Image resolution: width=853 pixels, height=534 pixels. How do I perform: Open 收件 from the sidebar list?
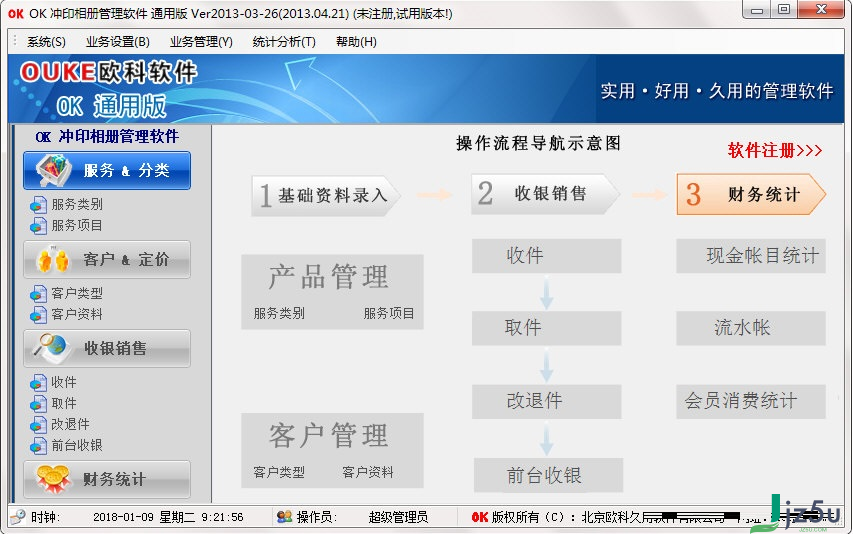pyautogui.click(x=64, y=382)
